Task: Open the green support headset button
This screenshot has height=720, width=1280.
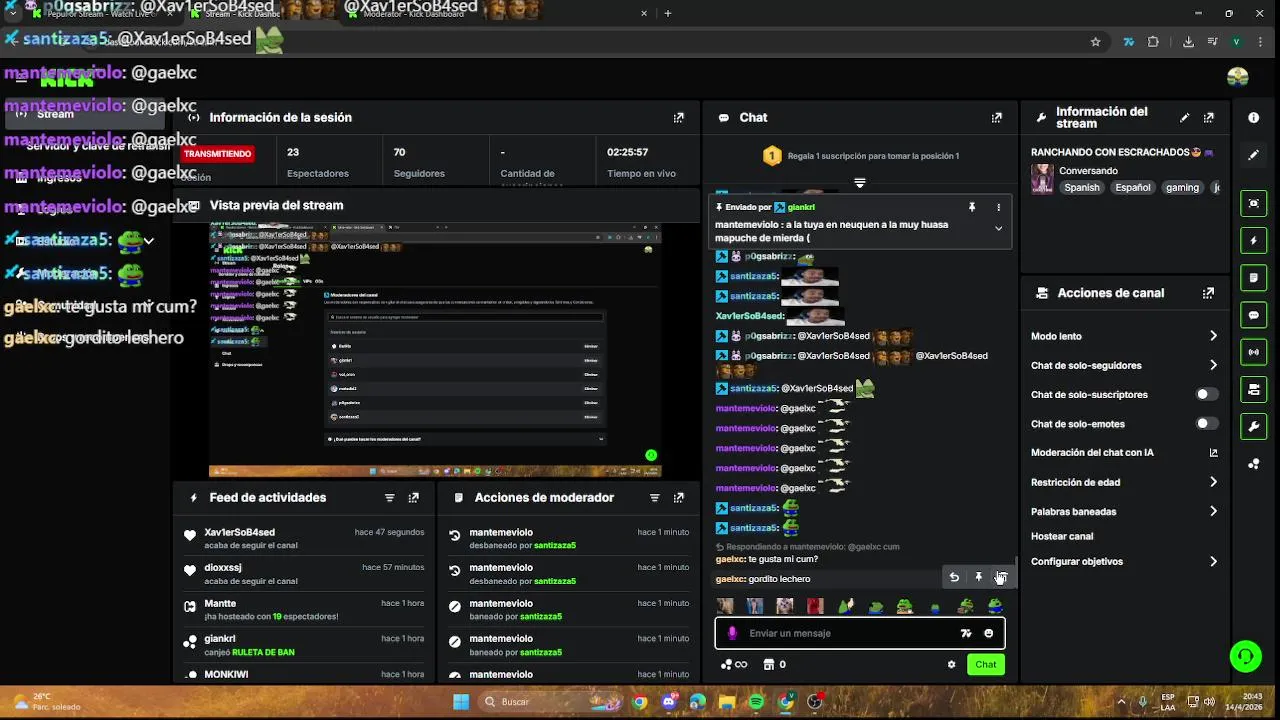Action: [x=1245, y=656]
